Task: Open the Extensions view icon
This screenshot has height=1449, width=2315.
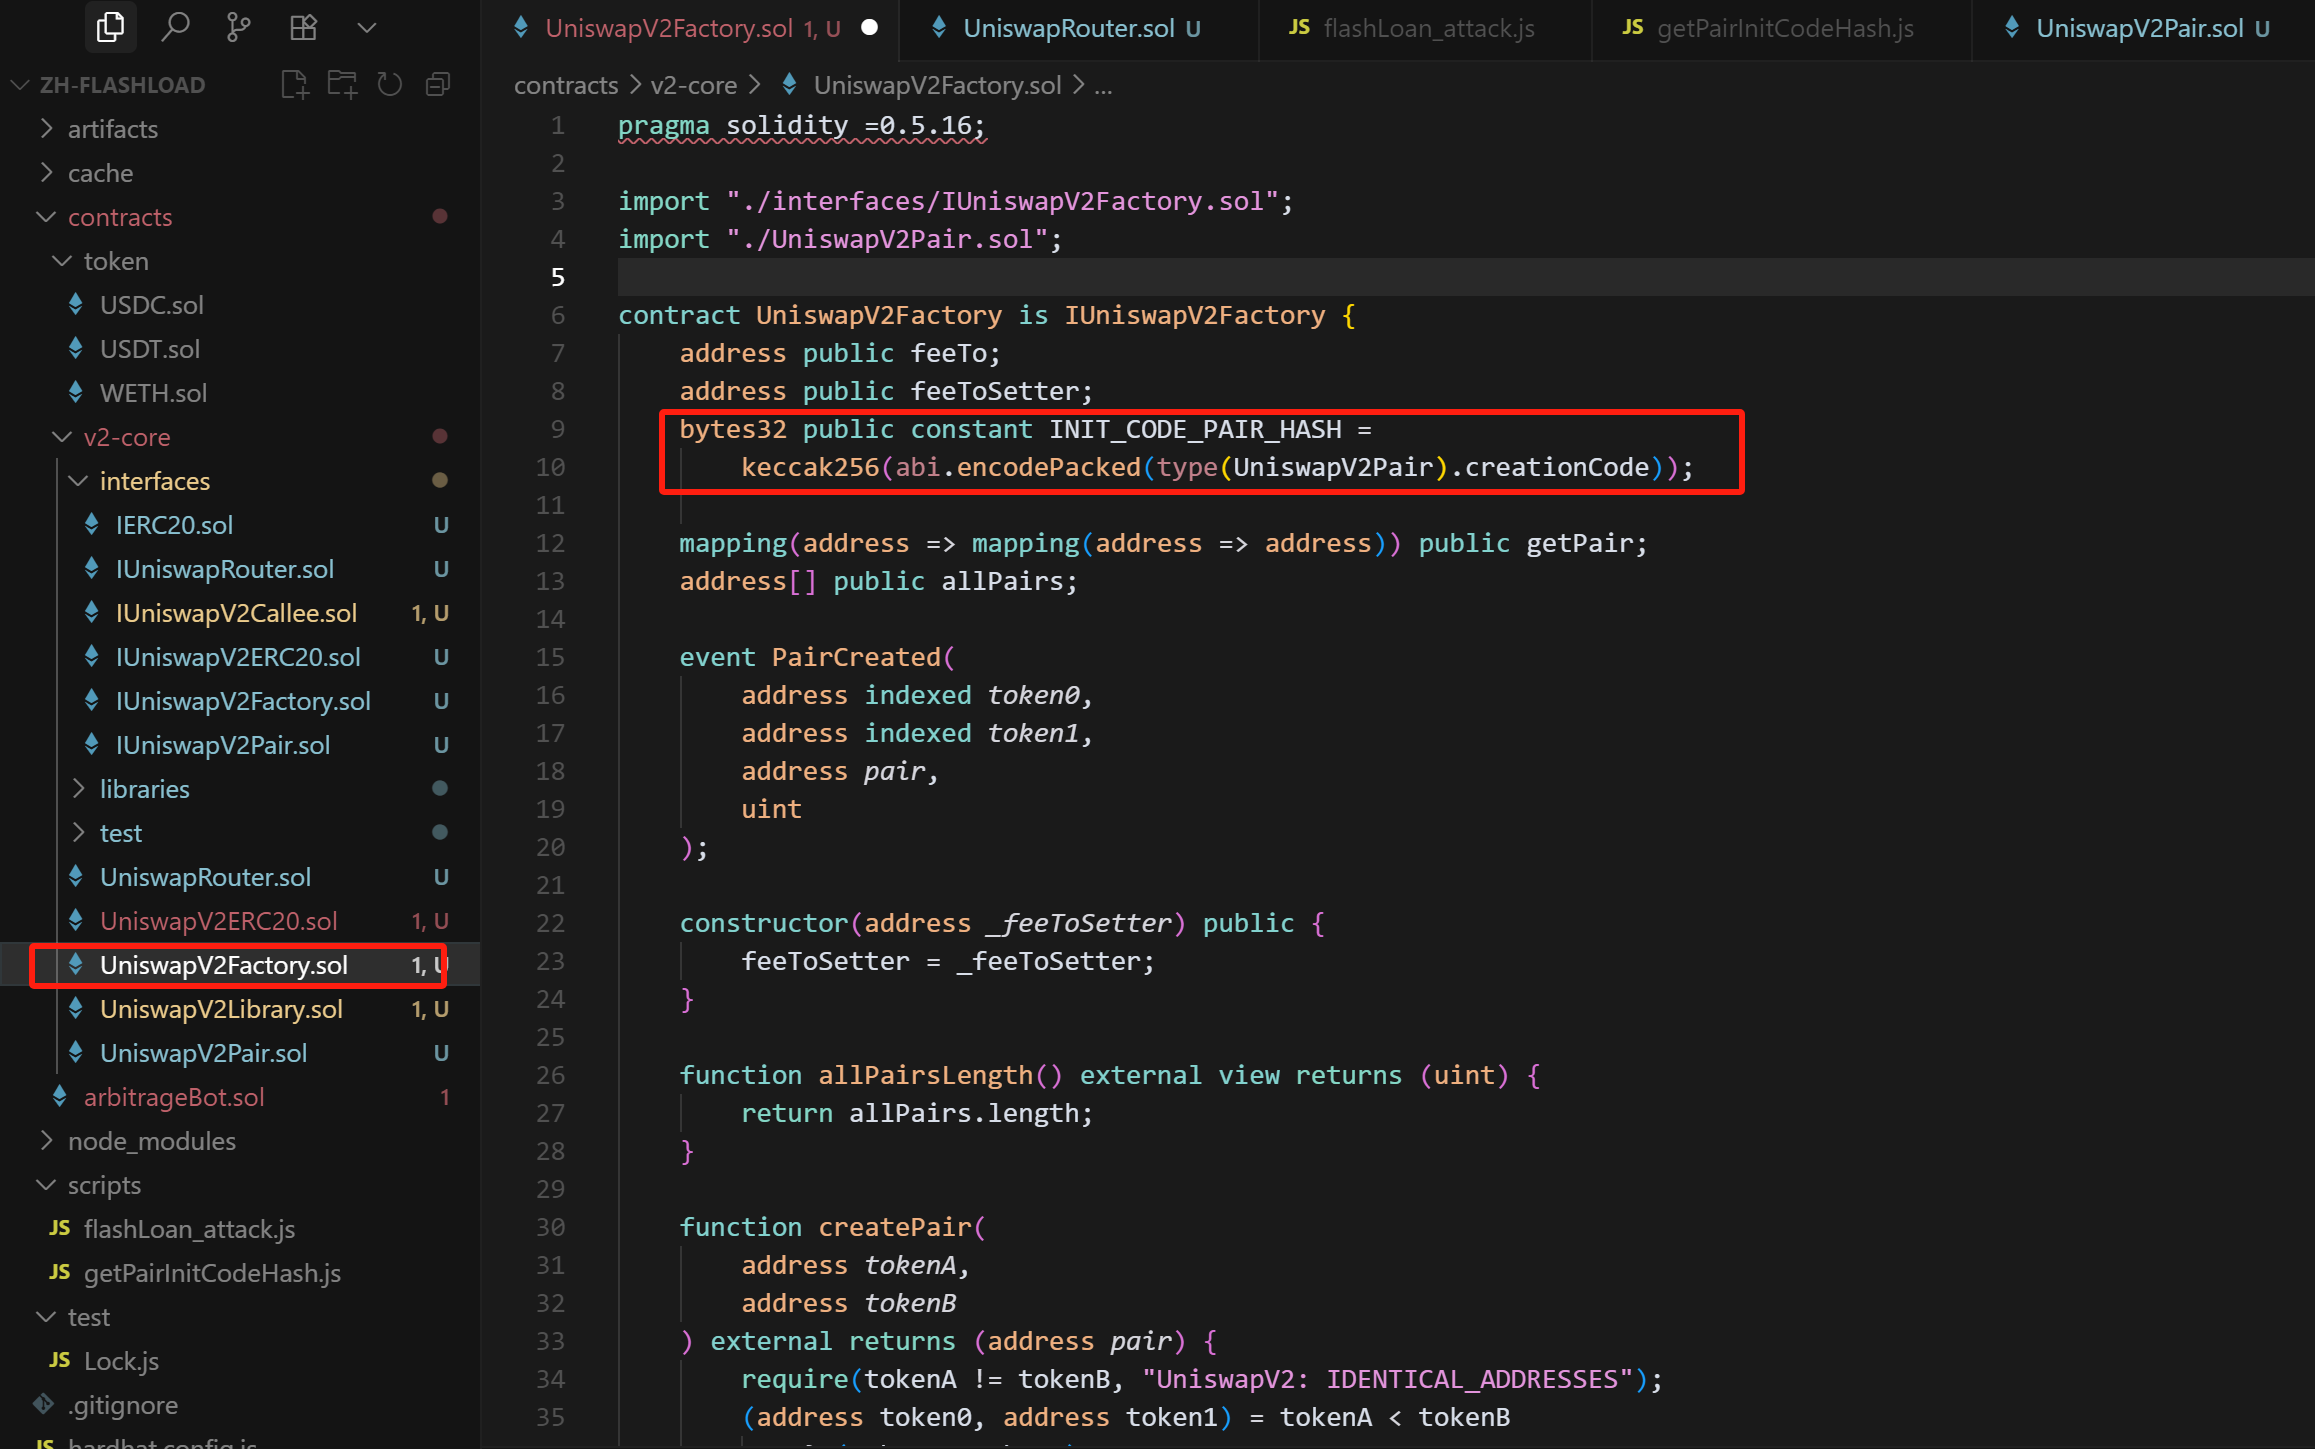Action: [x=303, y=27]
